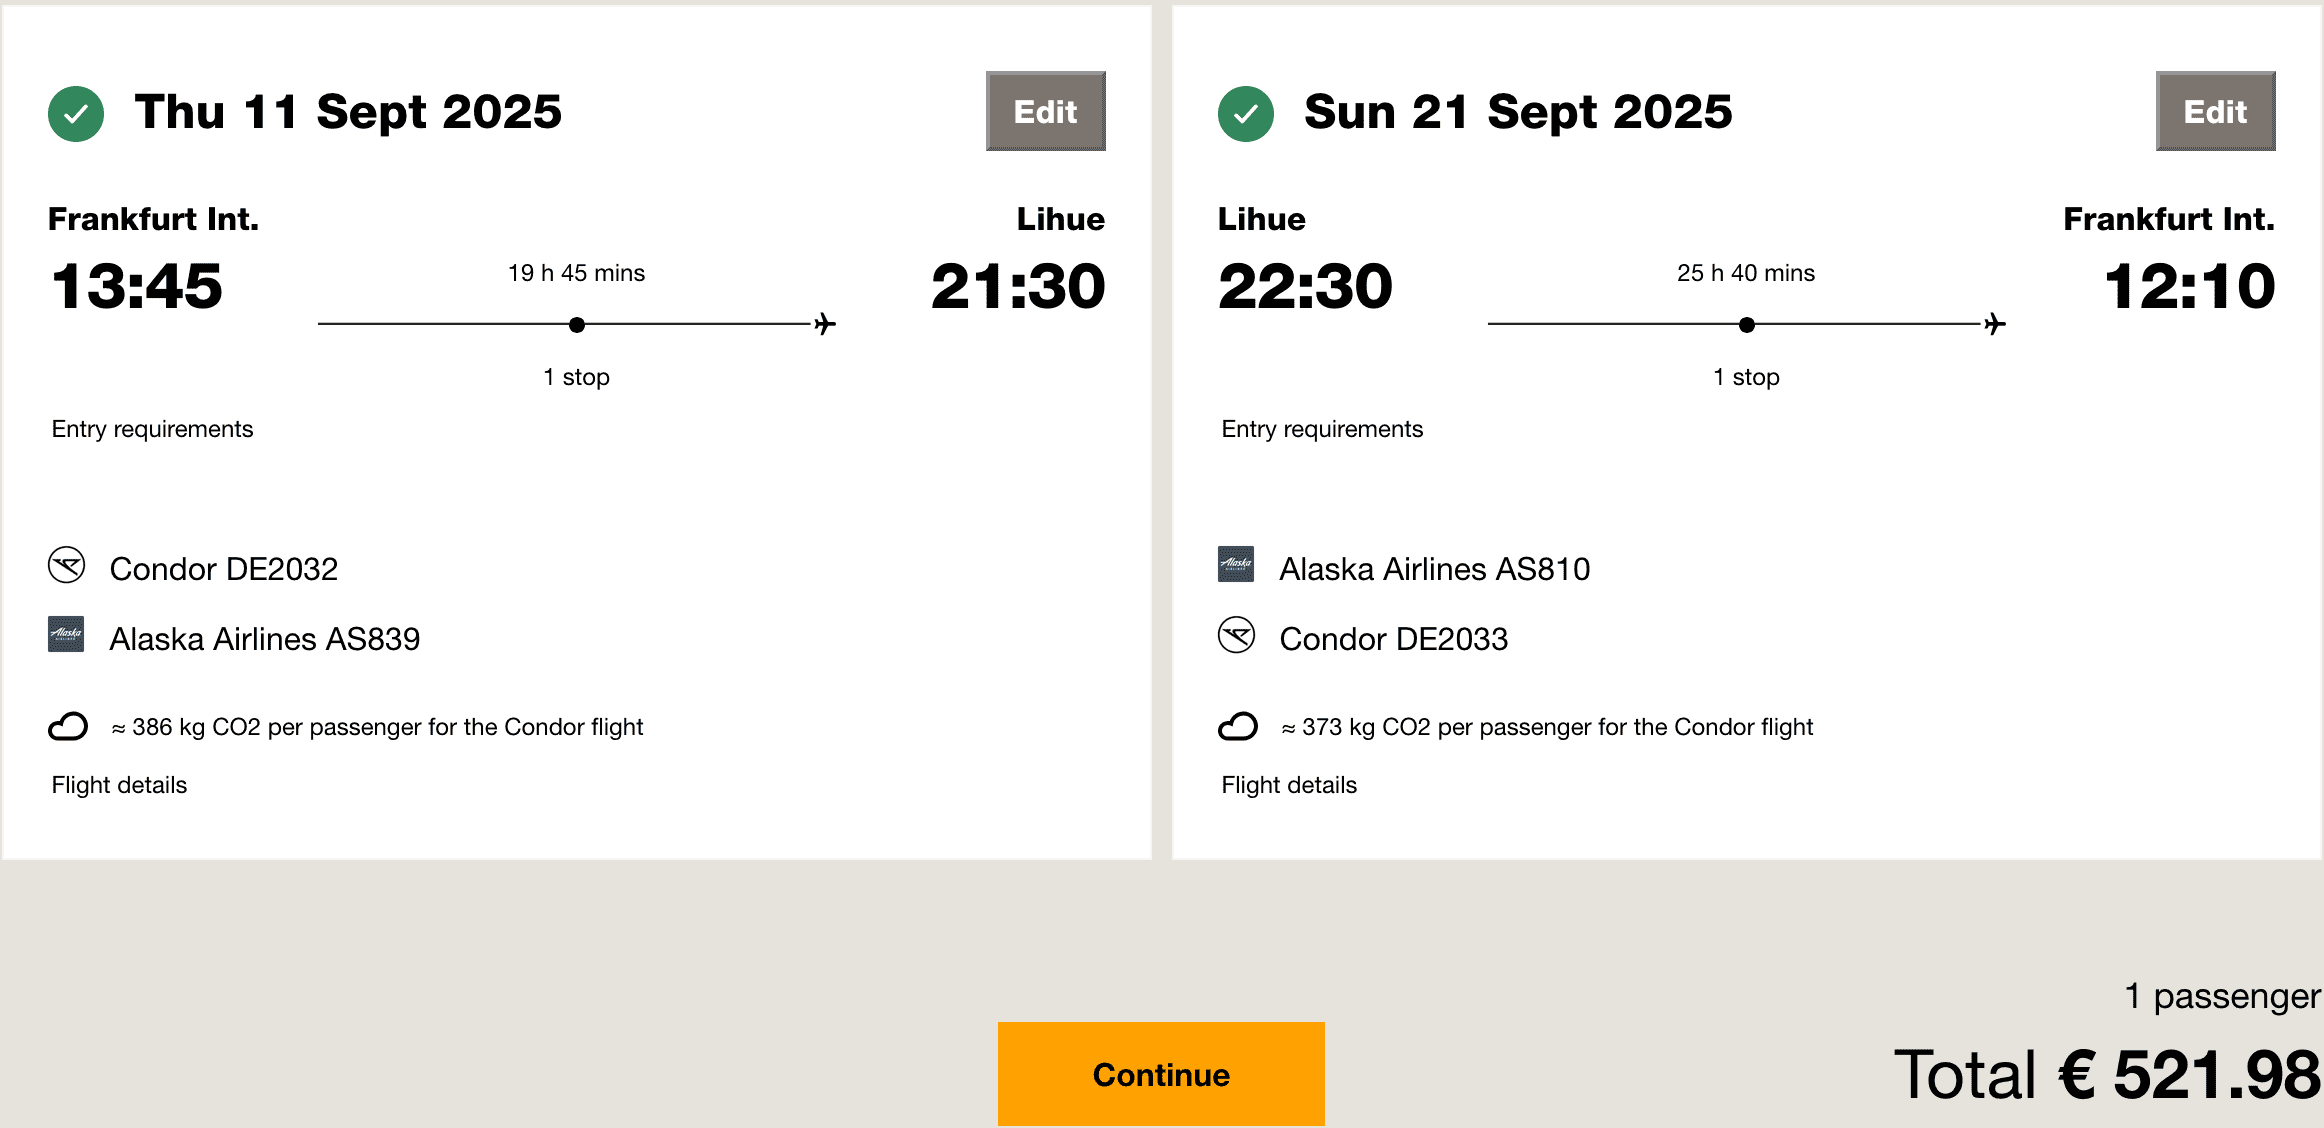2324x1128 pixels.
Task: Click the Total € 521.98 price
Action: tap(2106, 1075)
